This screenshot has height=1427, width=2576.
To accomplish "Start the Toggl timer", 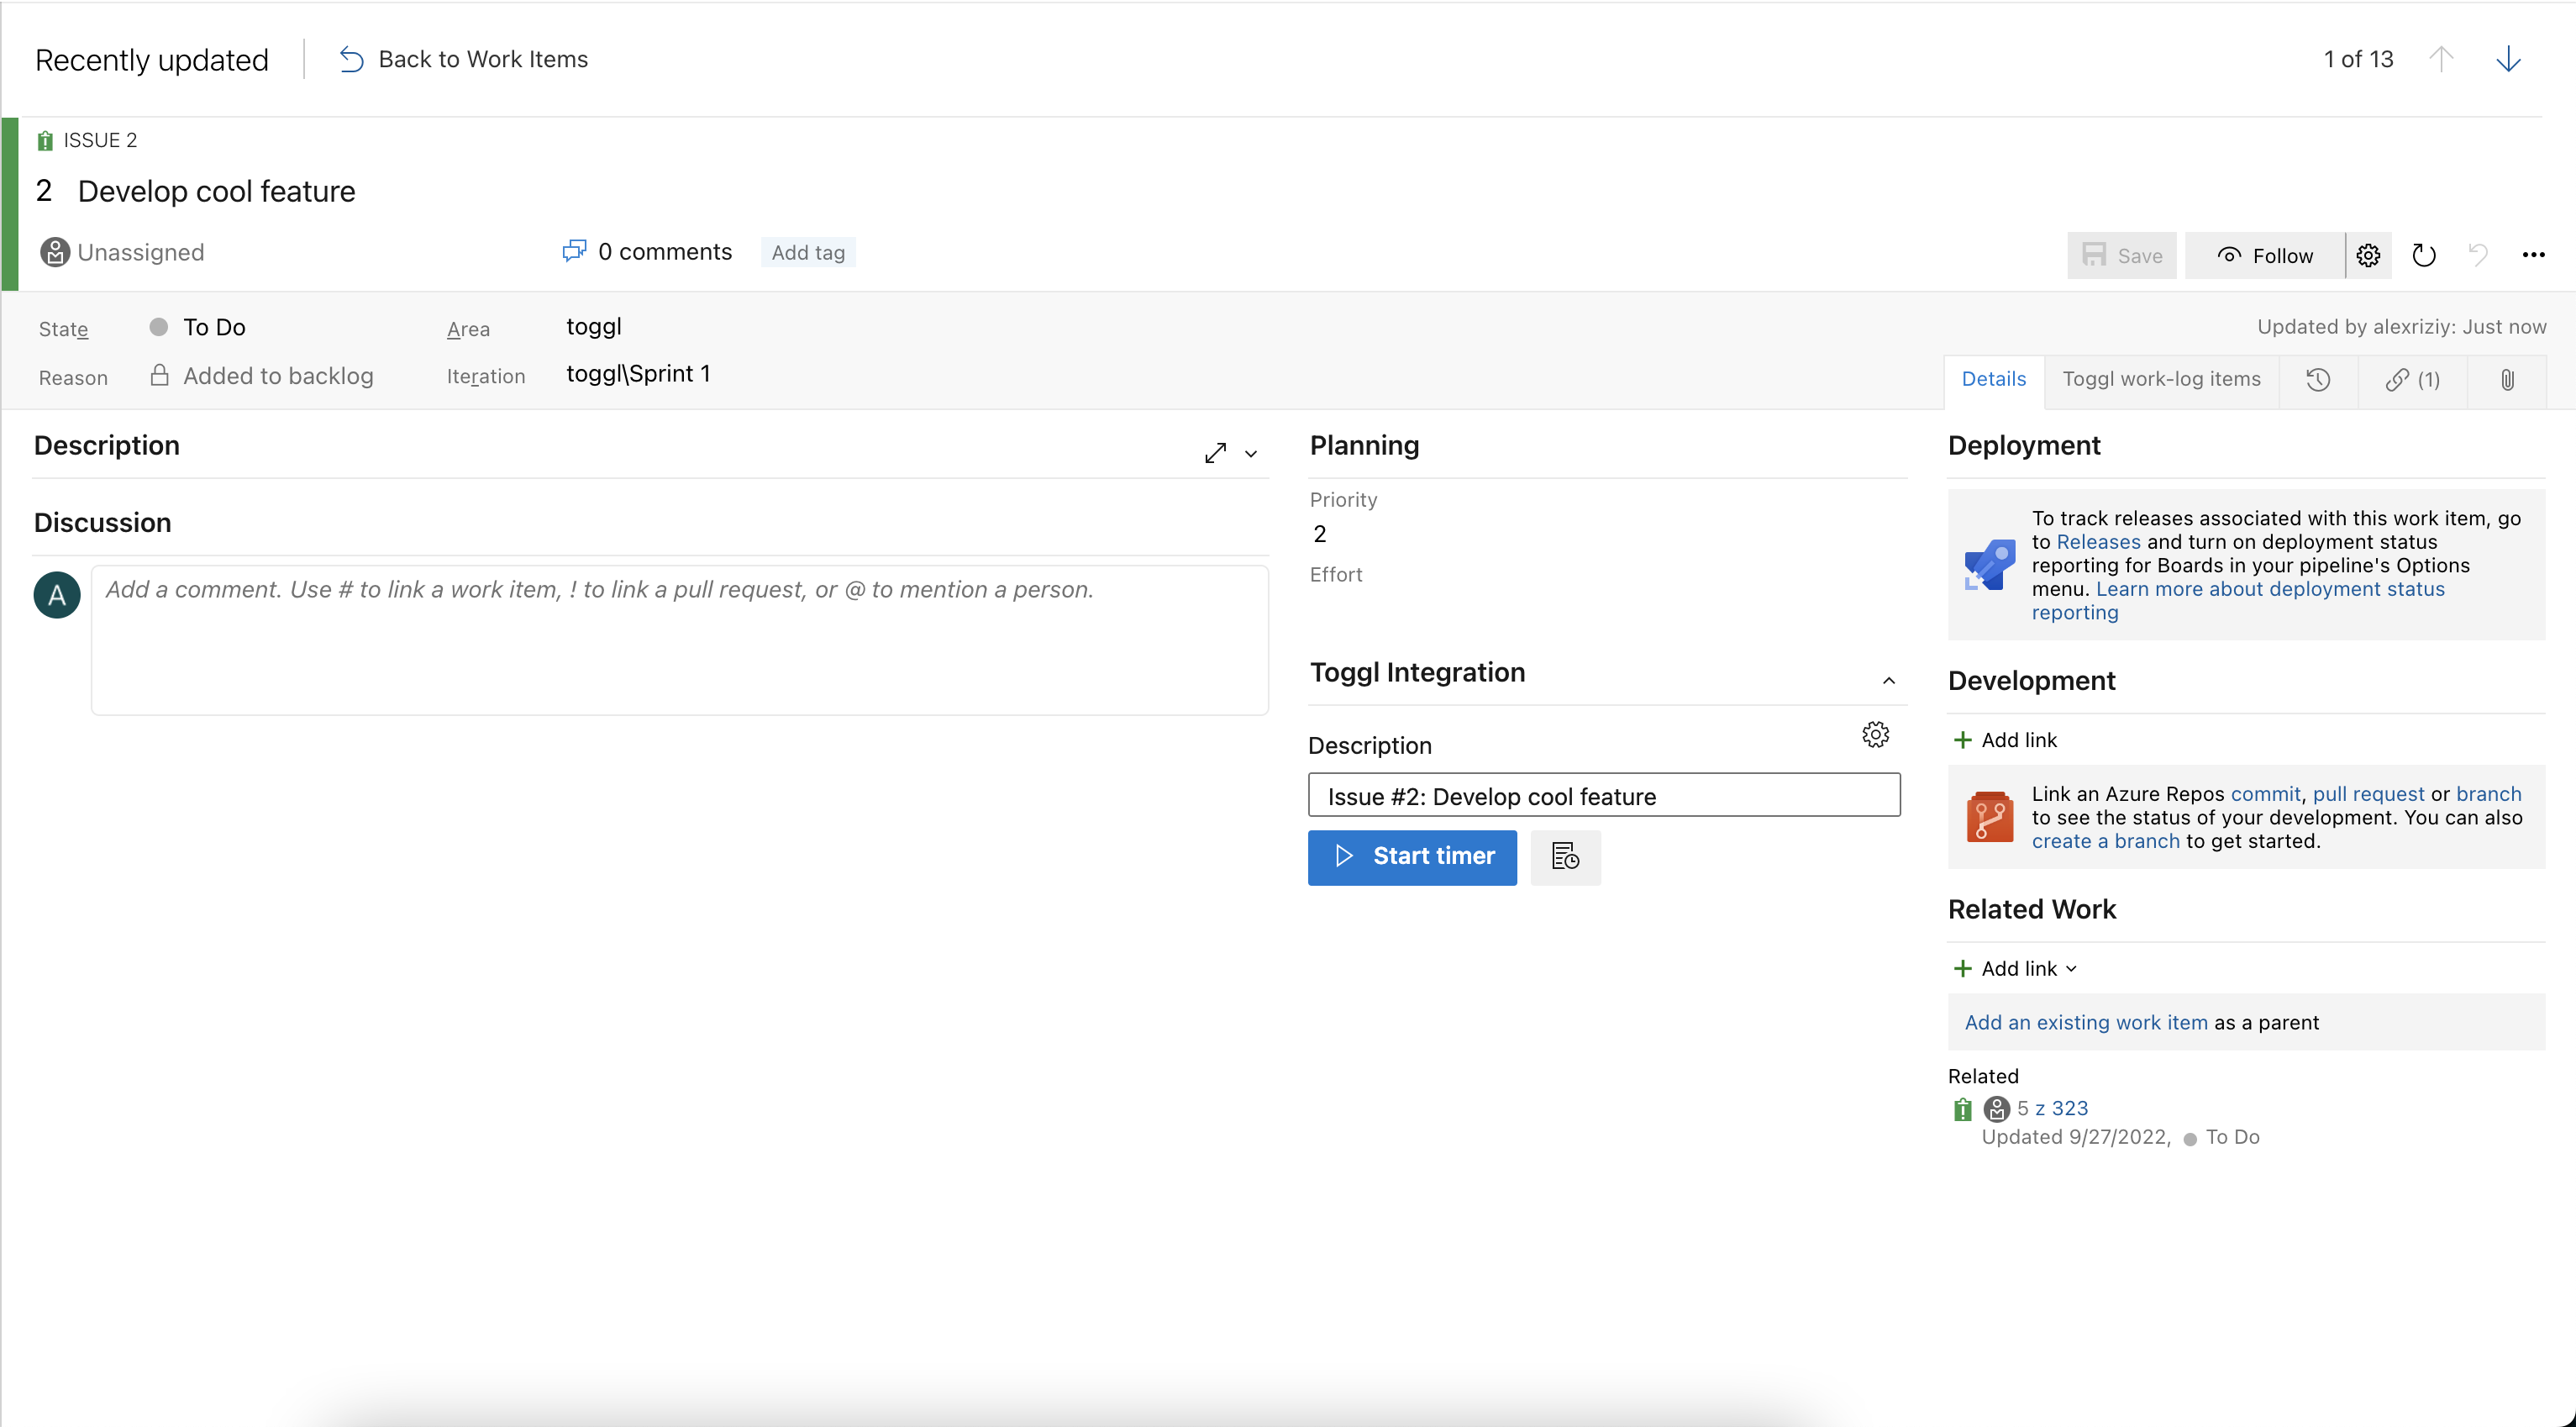I will click(x=1412, y=857).
